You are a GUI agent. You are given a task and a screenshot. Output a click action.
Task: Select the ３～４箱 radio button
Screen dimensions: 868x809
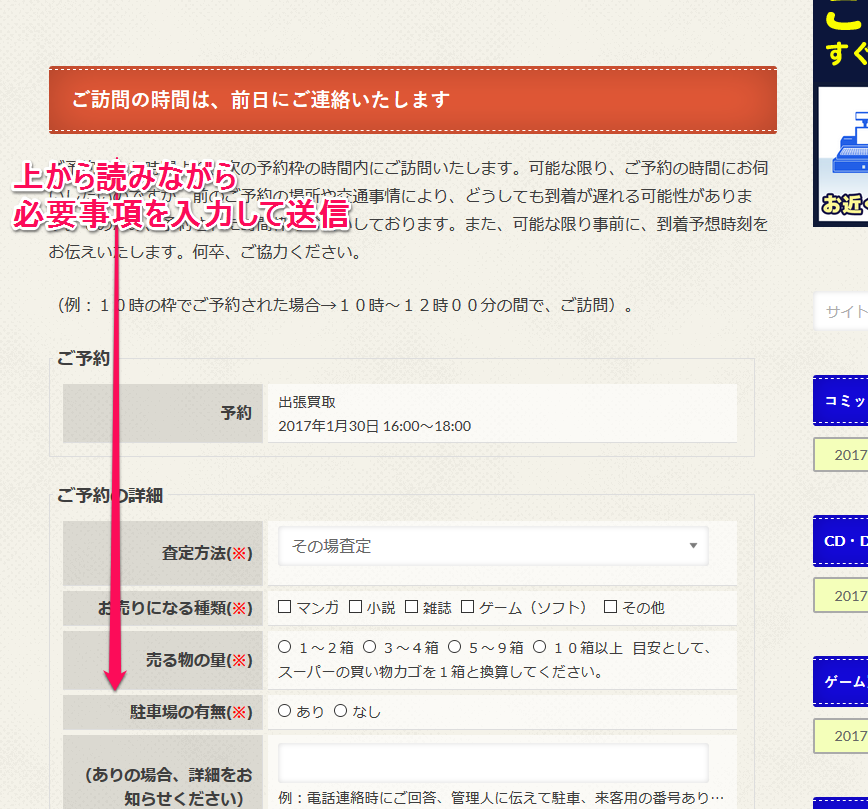pos(370,646)
